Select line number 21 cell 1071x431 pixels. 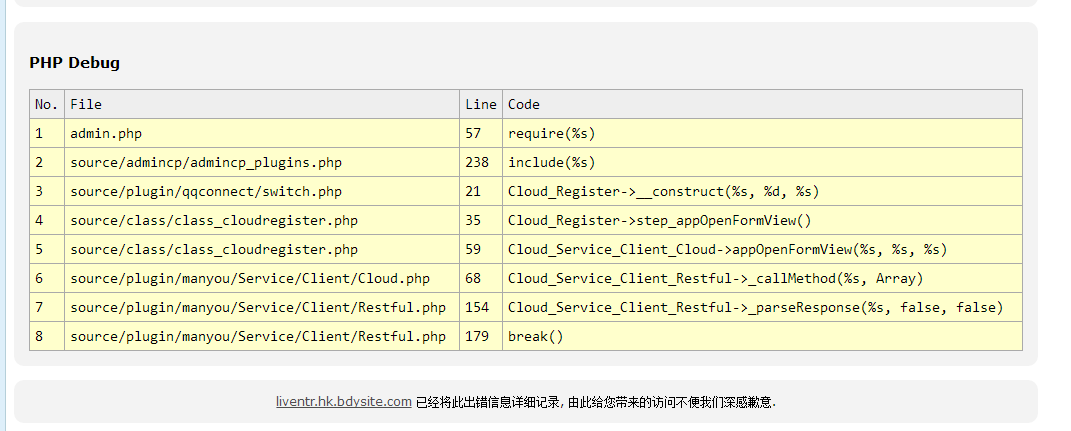481,191
